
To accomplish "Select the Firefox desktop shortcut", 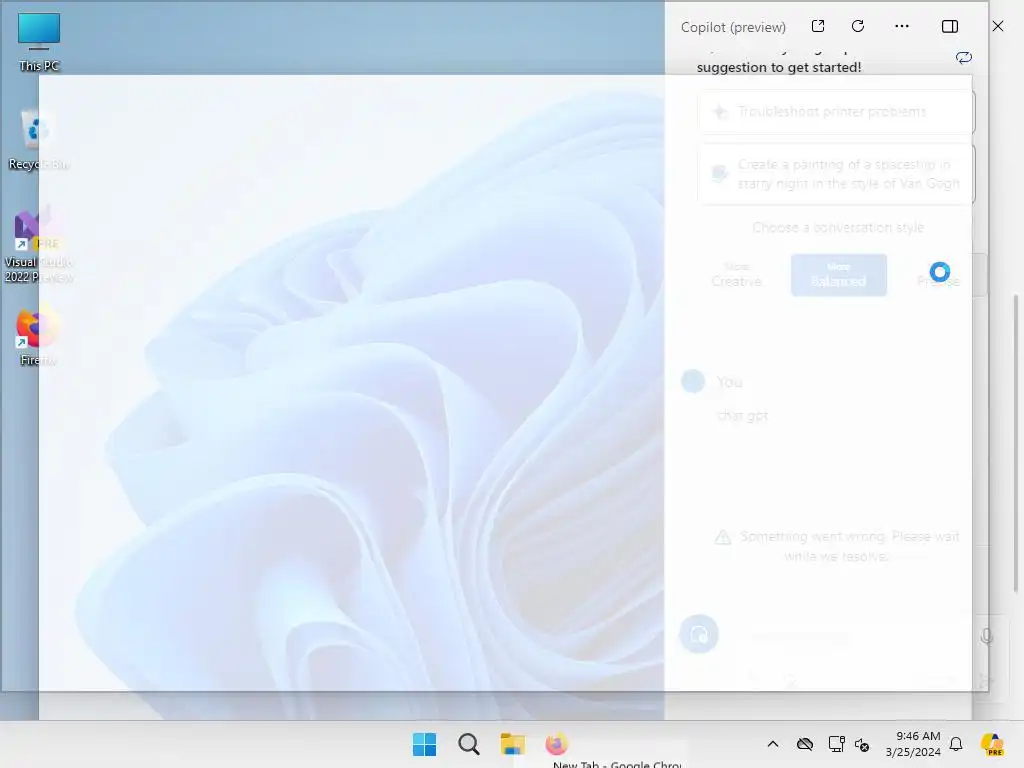I will point(38,337).
